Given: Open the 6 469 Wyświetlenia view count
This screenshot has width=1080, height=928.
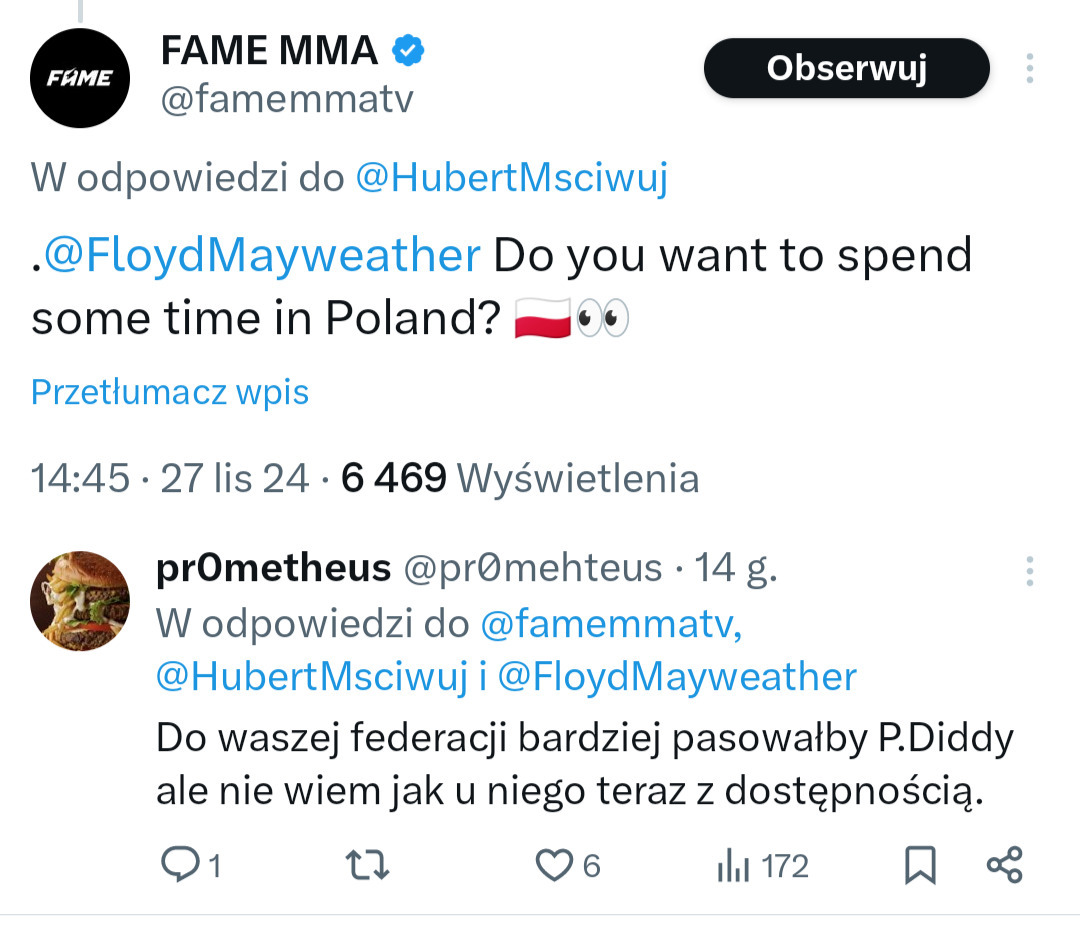Looking at the screenshot, I should click(x=520, y=478).
